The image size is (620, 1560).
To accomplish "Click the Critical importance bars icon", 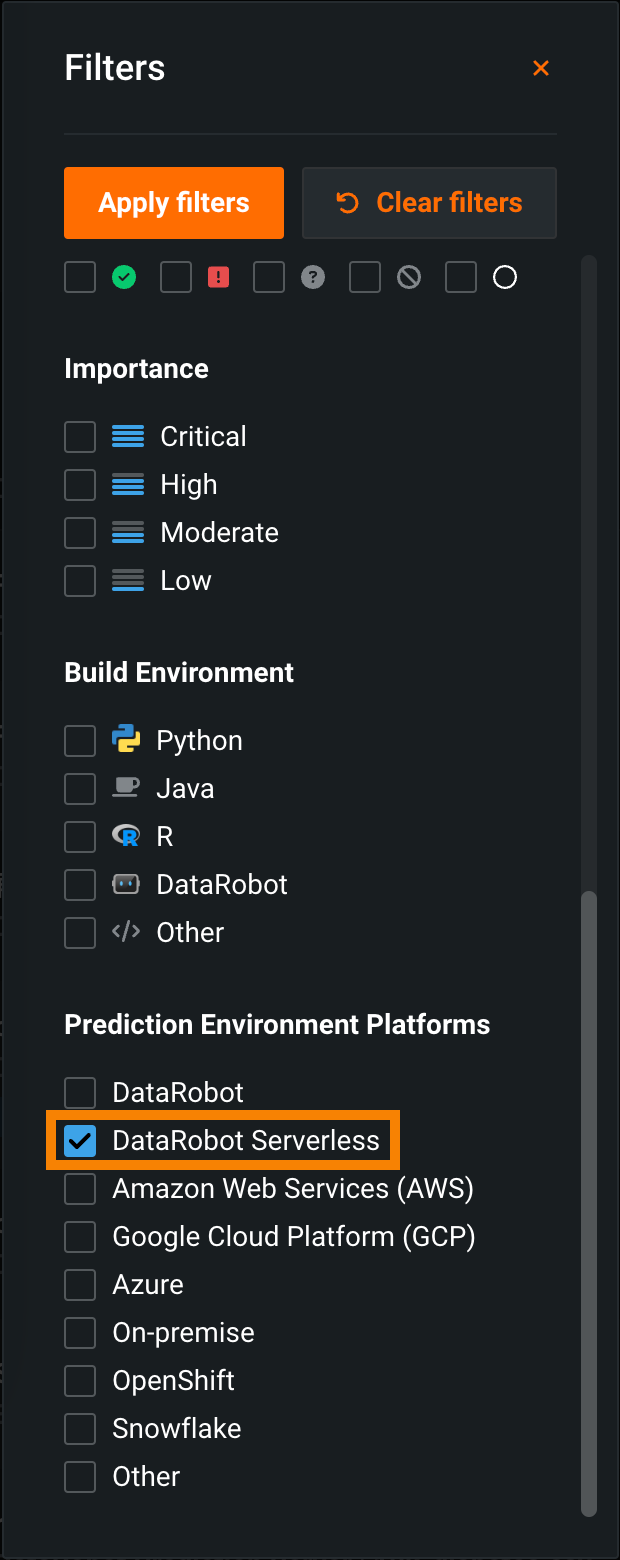I will click(128, 436).
